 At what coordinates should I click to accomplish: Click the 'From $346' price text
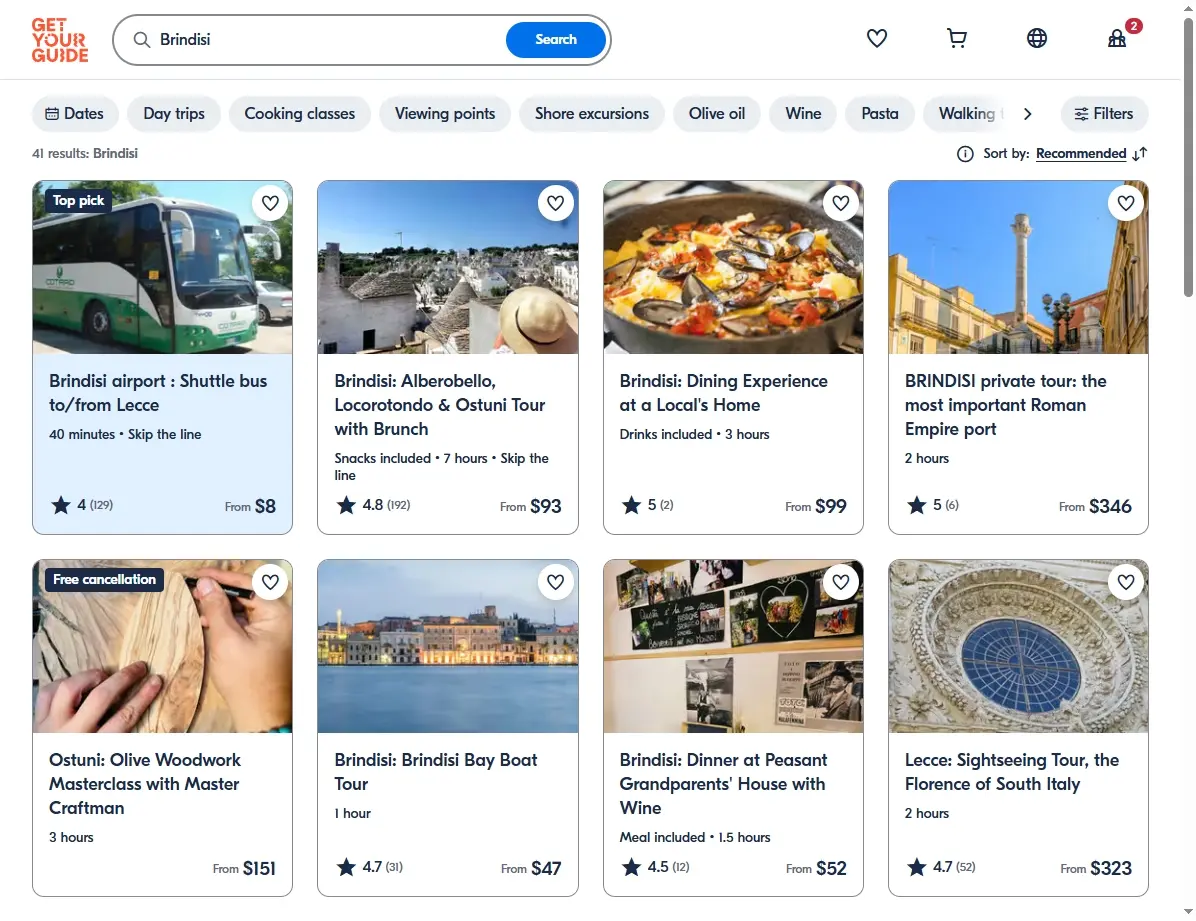1095,506
